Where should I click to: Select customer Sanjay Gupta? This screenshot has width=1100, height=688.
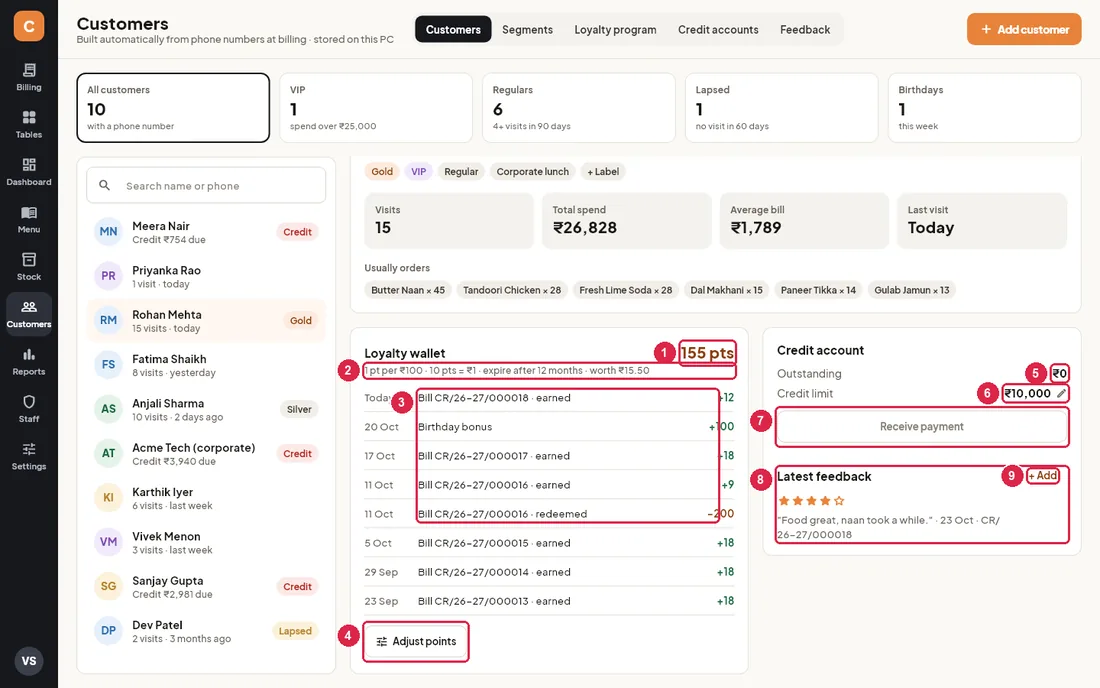(206, 586)
